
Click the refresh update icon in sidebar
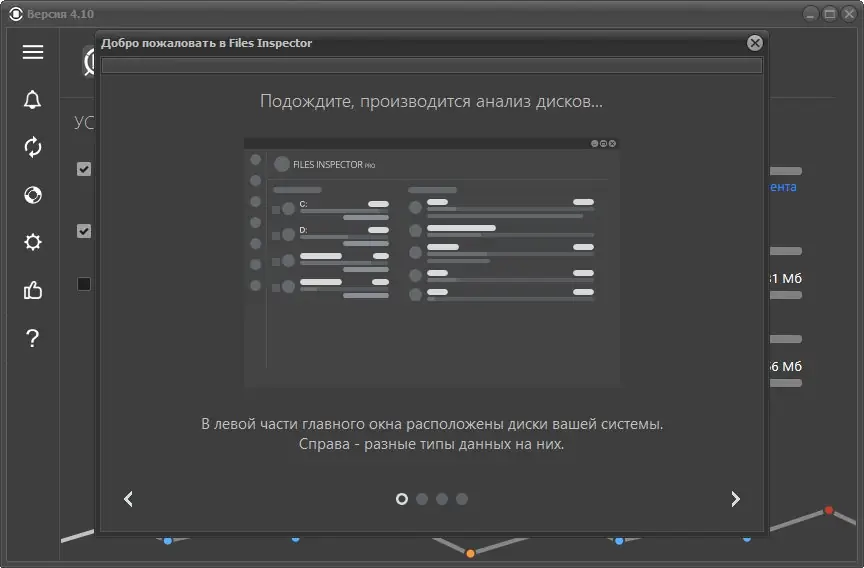point(33,147)
